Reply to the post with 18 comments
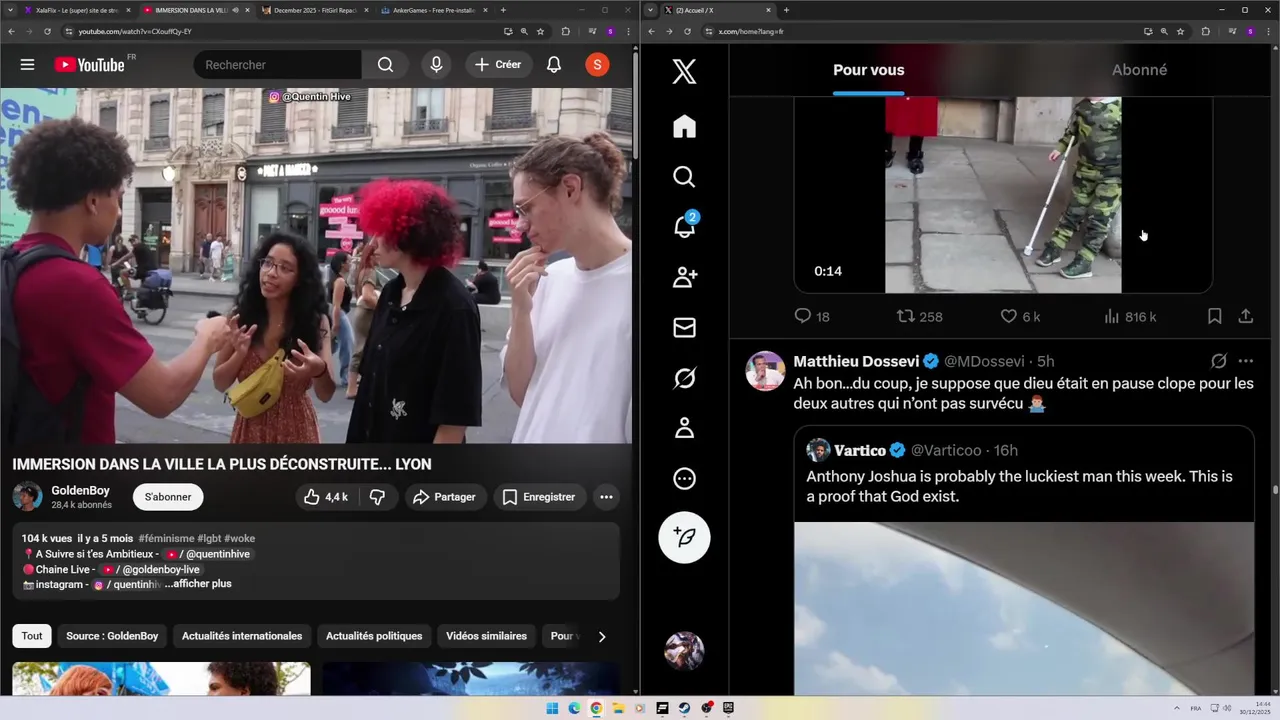 [x=811, y=316]
